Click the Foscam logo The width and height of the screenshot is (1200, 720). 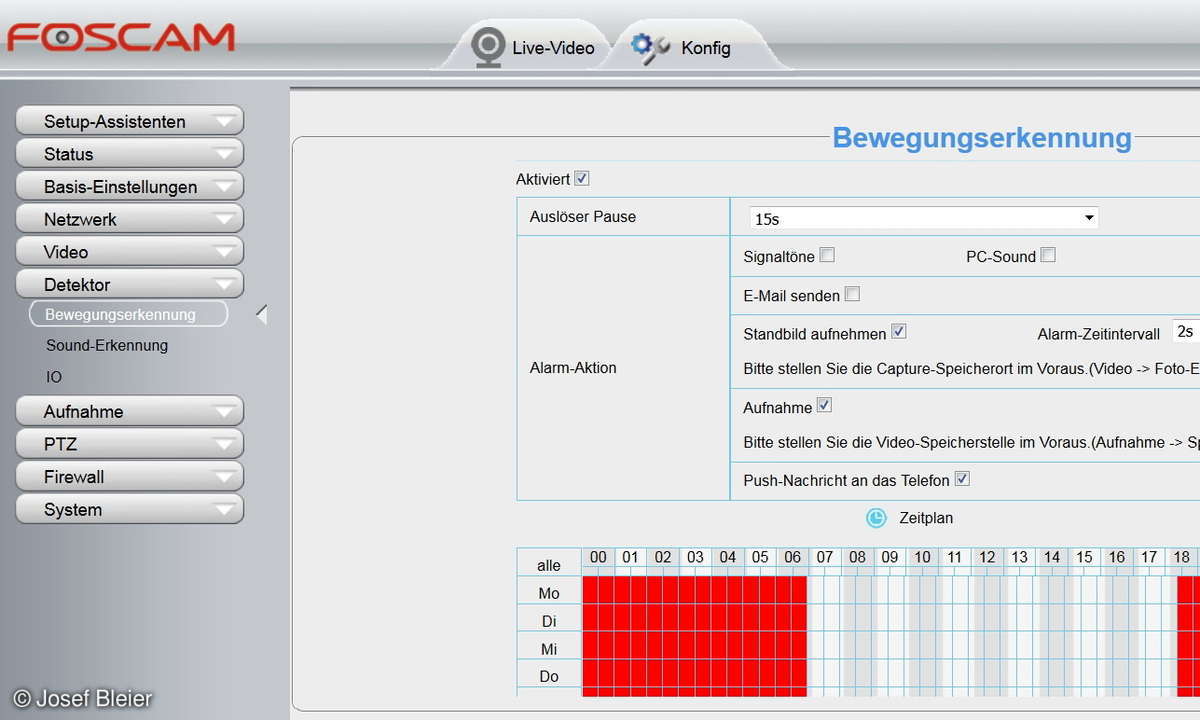121,37
